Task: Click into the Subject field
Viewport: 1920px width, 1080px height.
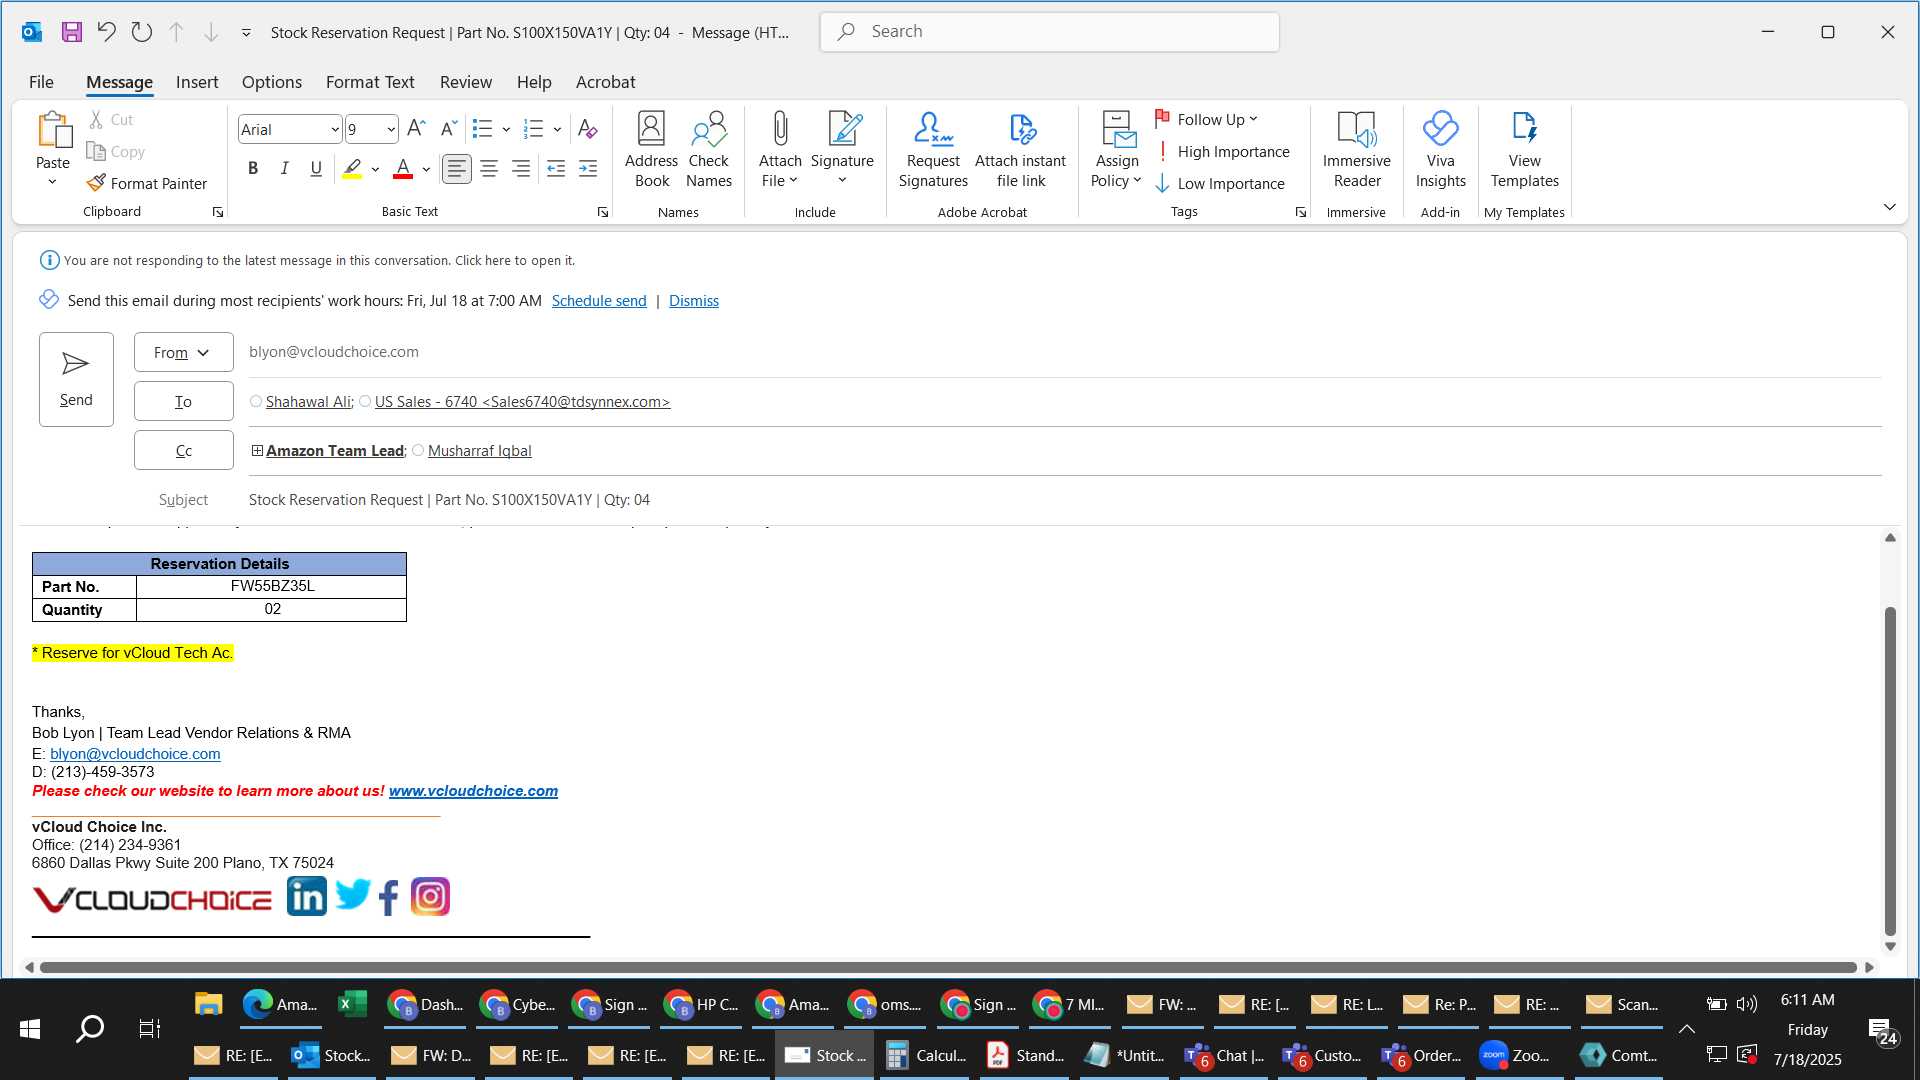Action: click(x=1064, y=499)
